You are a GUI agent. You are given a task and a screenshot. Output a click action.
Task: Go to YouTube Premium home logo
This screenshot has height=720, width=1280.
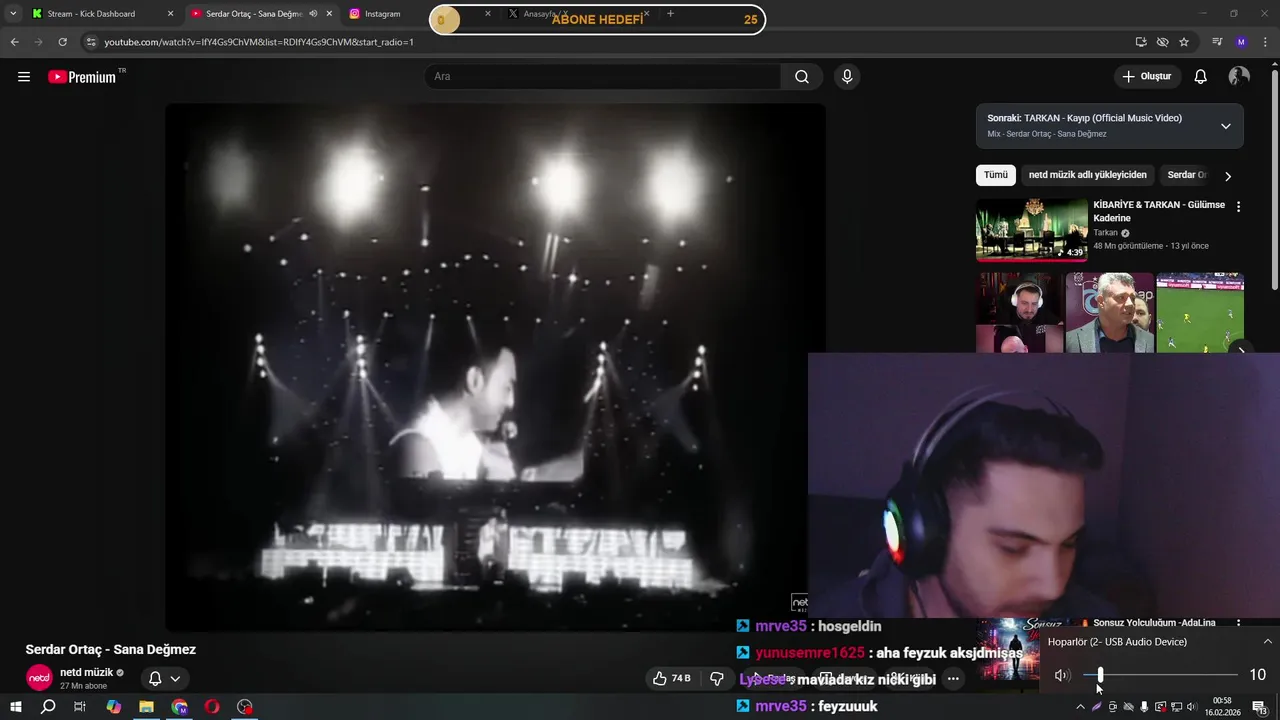[x=86, y=77]
